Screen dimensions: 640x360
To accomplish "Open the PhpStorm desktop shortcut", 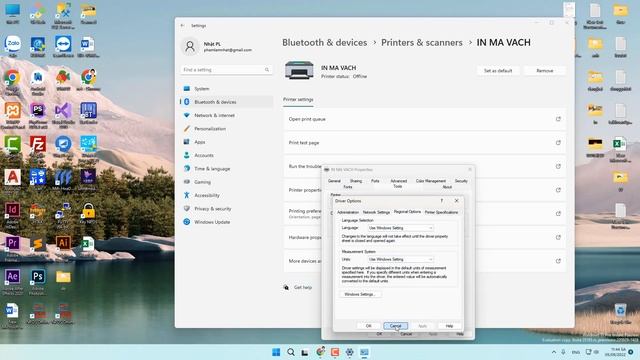I will coord(38,113).
